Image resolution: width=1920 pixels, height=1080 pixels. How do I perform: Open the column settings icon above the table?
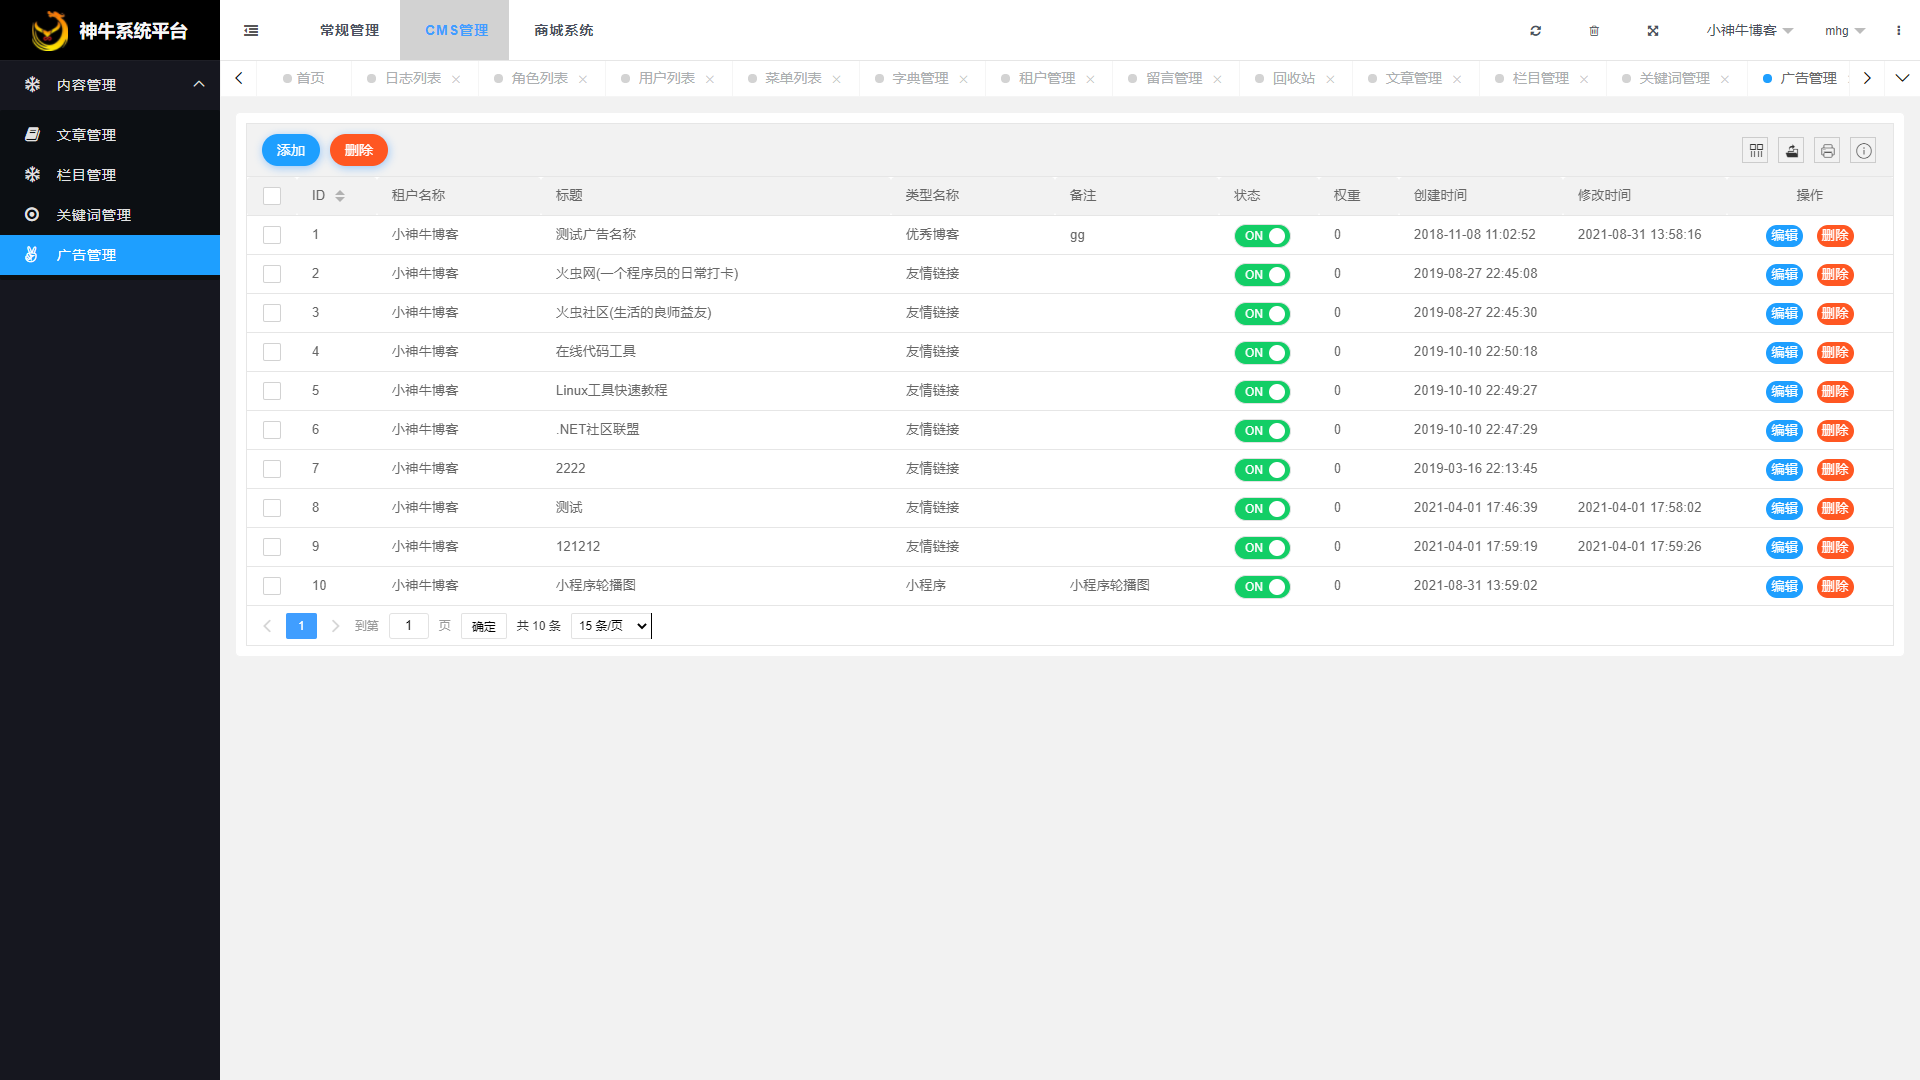point(1755,150)
